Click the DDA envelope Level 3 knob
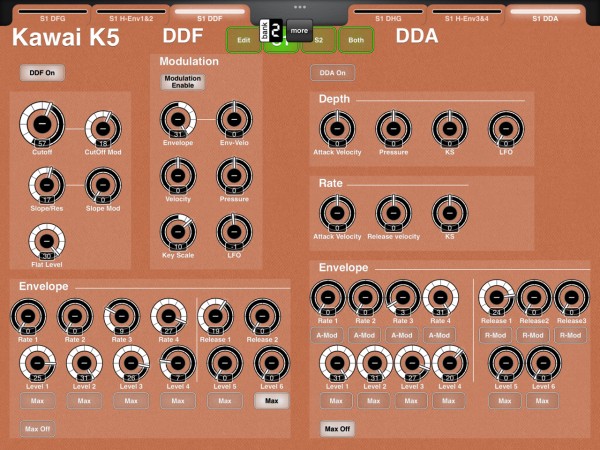Viewport: 600px width, 450px height. pos(412,364)
